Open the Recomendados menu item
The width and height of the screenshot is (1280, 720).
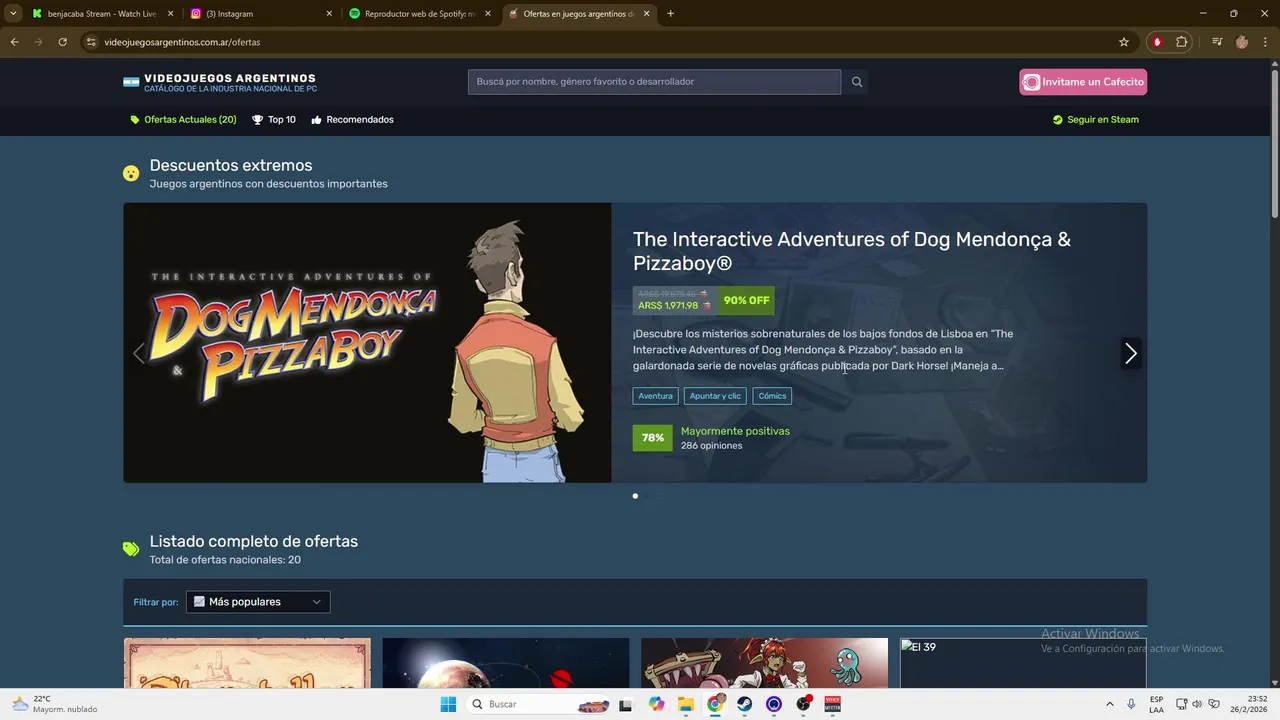click(352, 120)
